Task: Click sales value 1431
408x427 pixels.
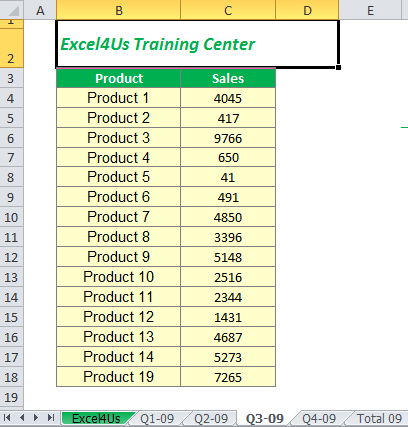Action: coord(228,317)
